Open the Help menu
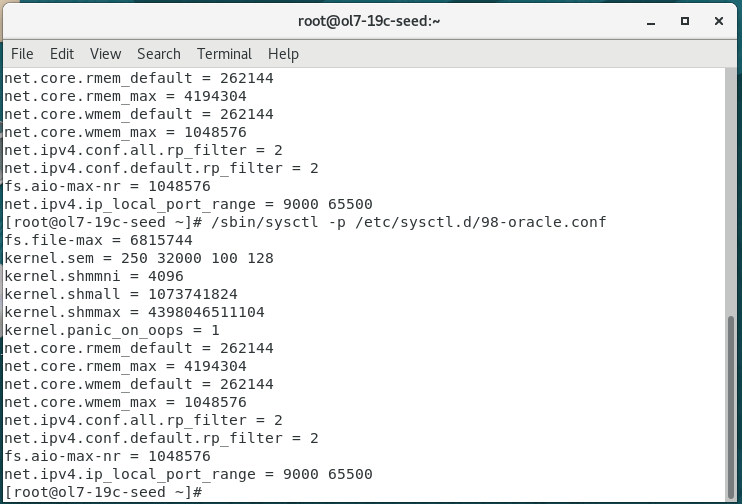The height and width of the screenshot is (504, 742). click(x=283, y=54)
